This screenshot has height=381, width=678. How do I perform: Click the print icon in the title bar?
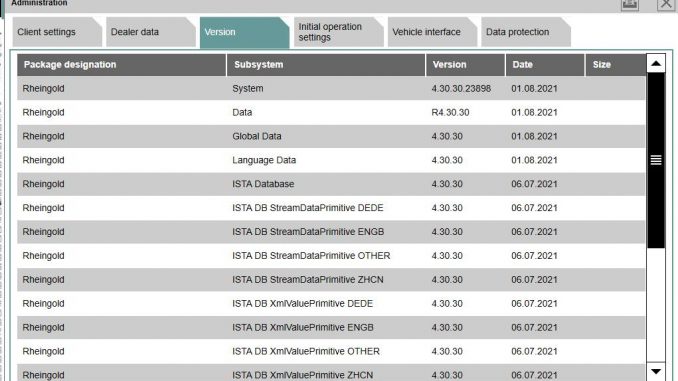click(630, 4)
